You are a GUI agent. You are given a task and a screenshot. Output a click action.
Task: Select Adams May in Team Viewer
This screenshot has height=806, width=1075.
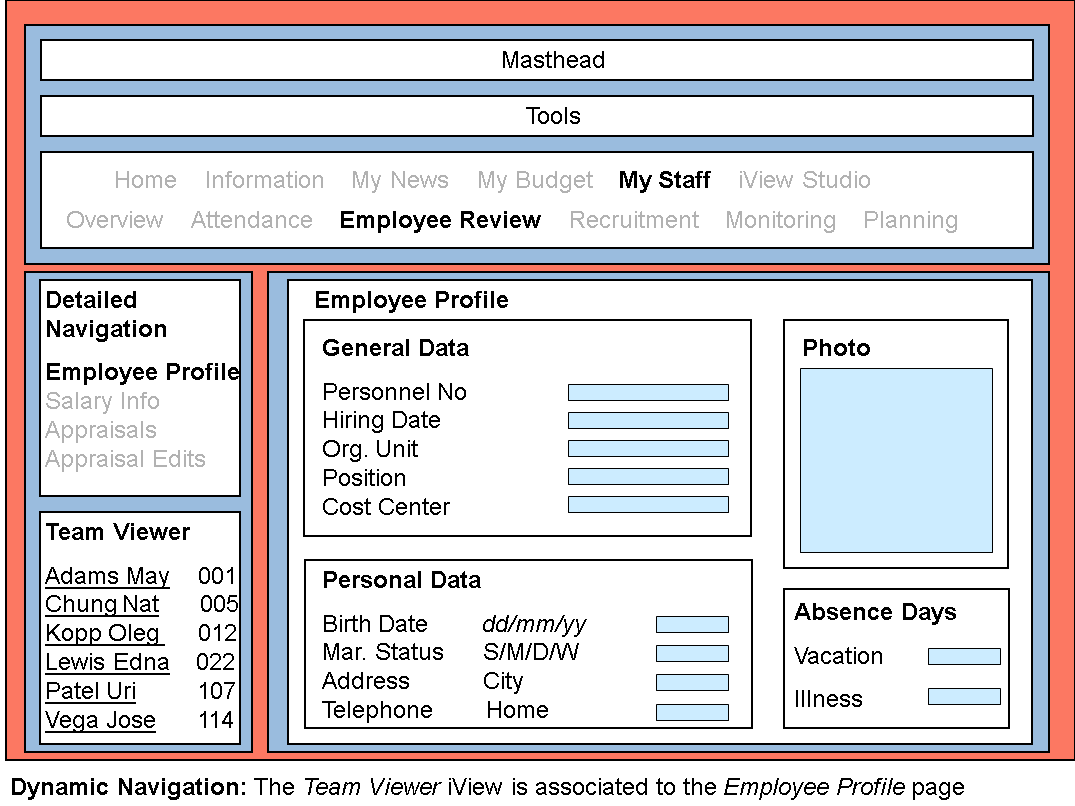point(107,577)
